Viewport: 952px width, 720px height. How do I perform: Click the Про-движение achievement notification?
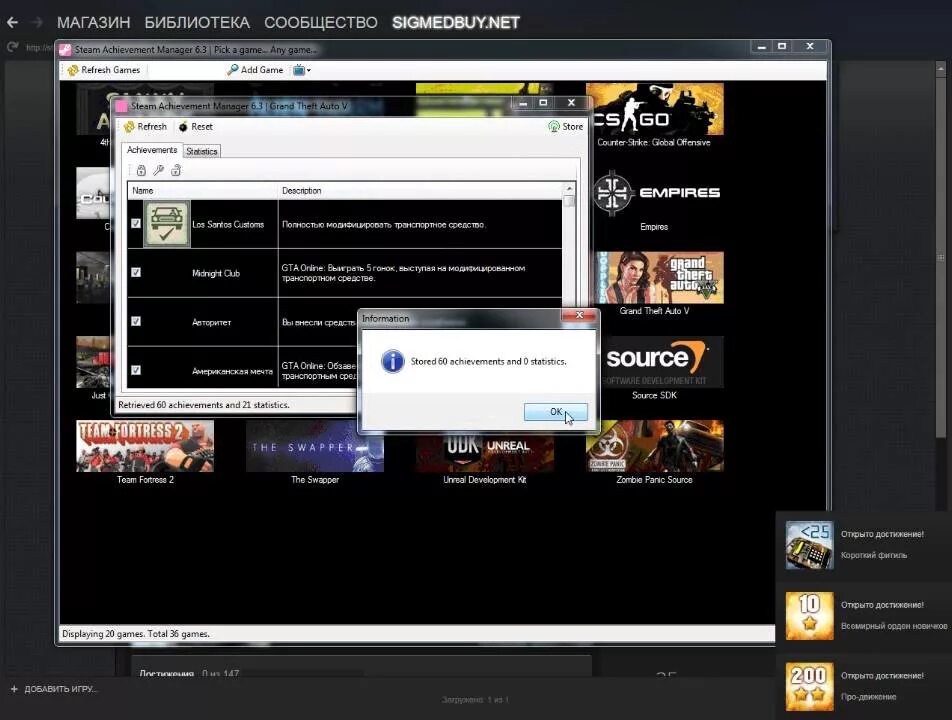pos(863,686)
